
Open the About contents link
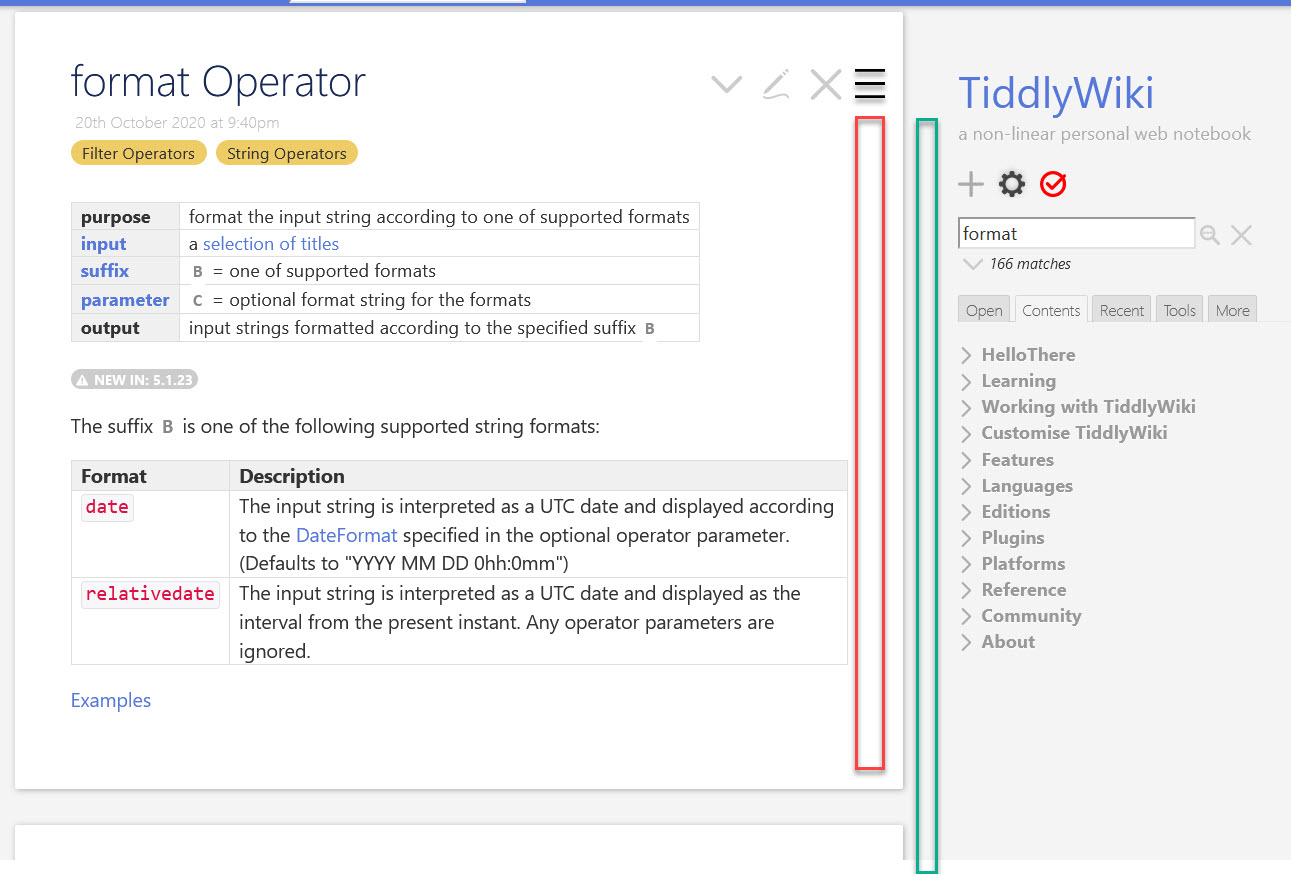(x=1008, y=642)
